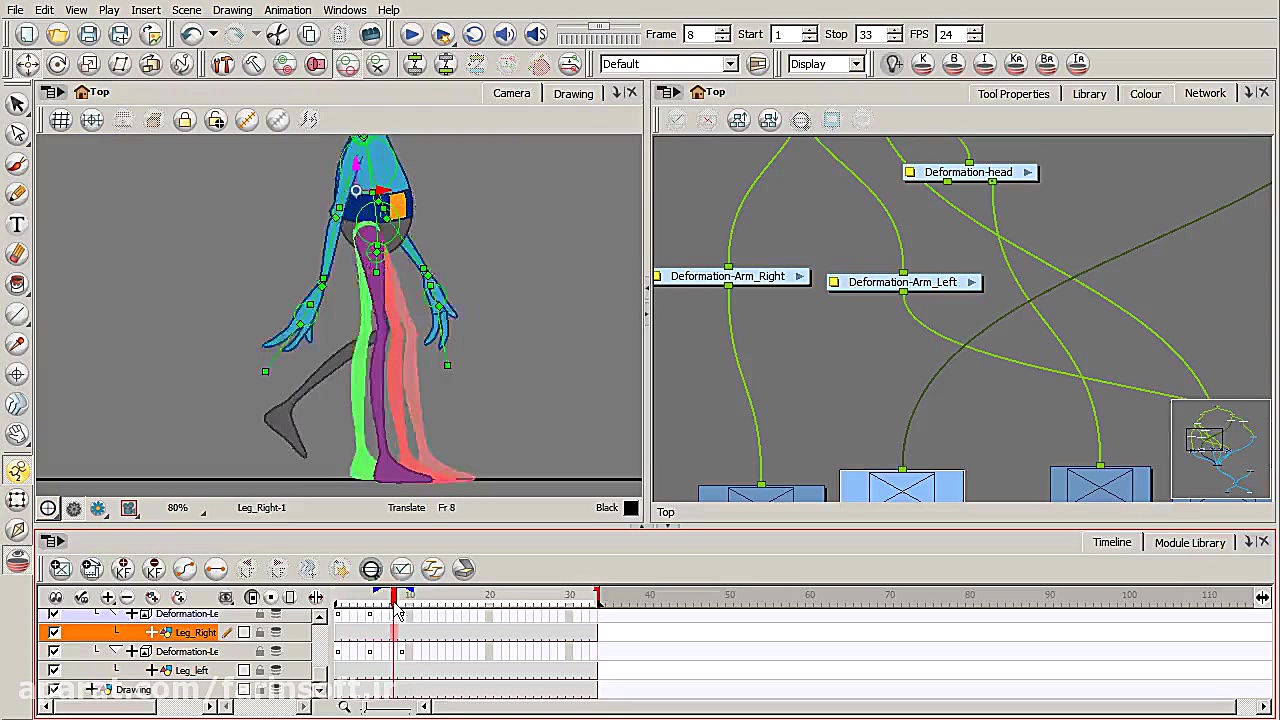
Task: Select the arrow Select tool in left toolbar
Action: pos(17,104)
